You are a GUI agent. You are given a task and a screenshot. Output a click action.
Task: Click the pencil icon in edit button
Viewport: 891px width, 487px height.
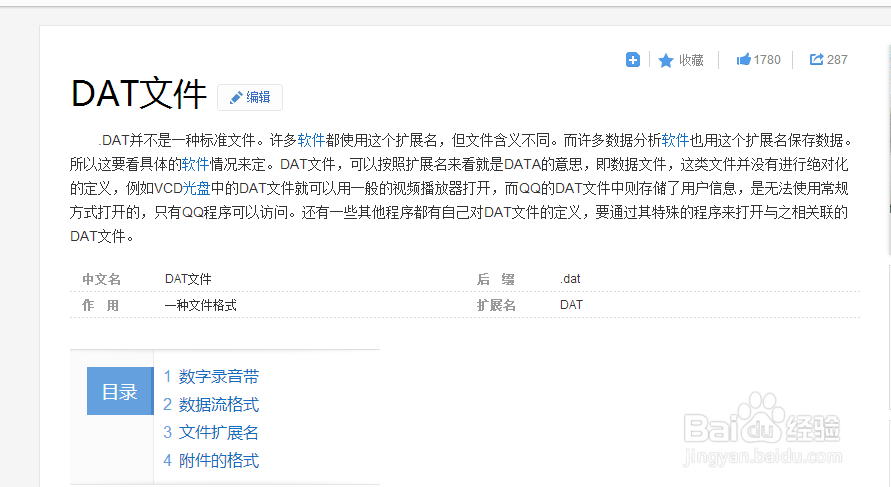tap(236, 98)
